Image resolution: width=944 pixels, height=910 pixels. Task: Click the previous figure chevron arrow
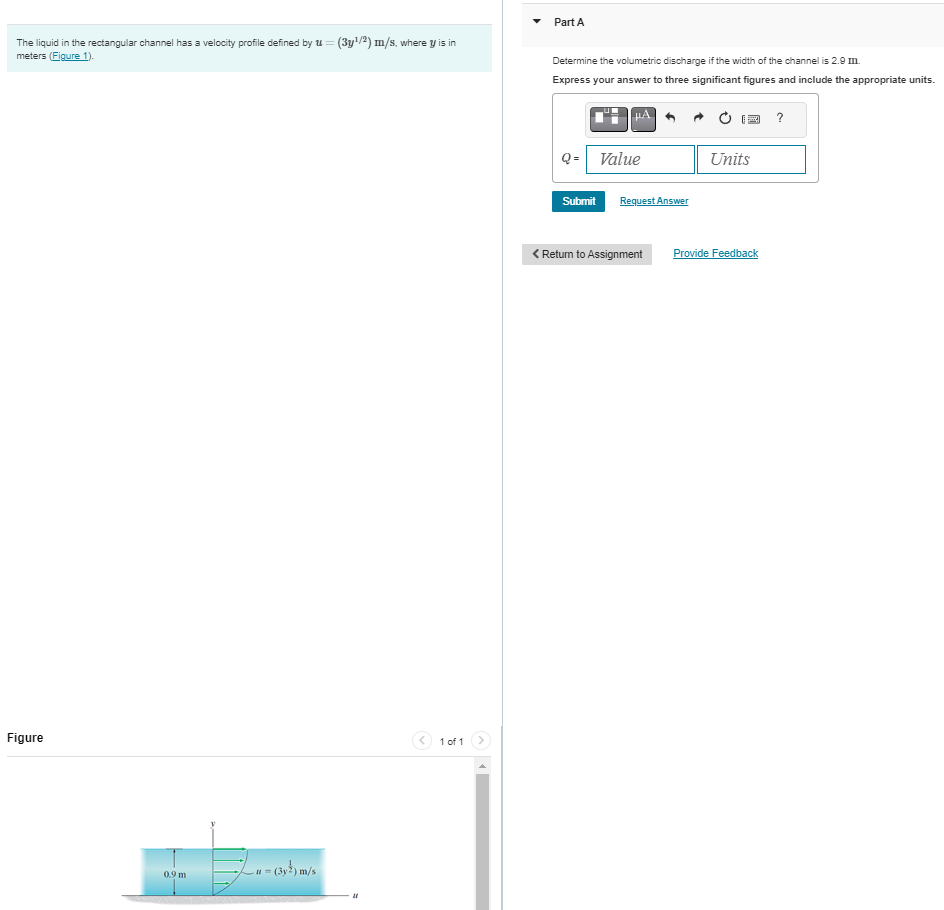pyautogui.click(x=422, y=741)
